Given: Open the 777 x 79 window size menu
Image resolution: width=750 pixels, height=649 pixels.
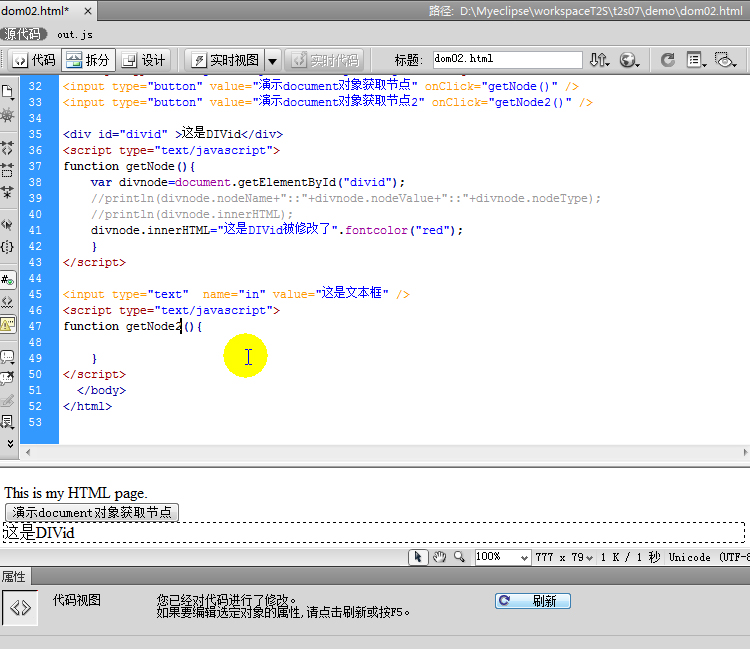Looking at the screenshot, I should (564, 557).
